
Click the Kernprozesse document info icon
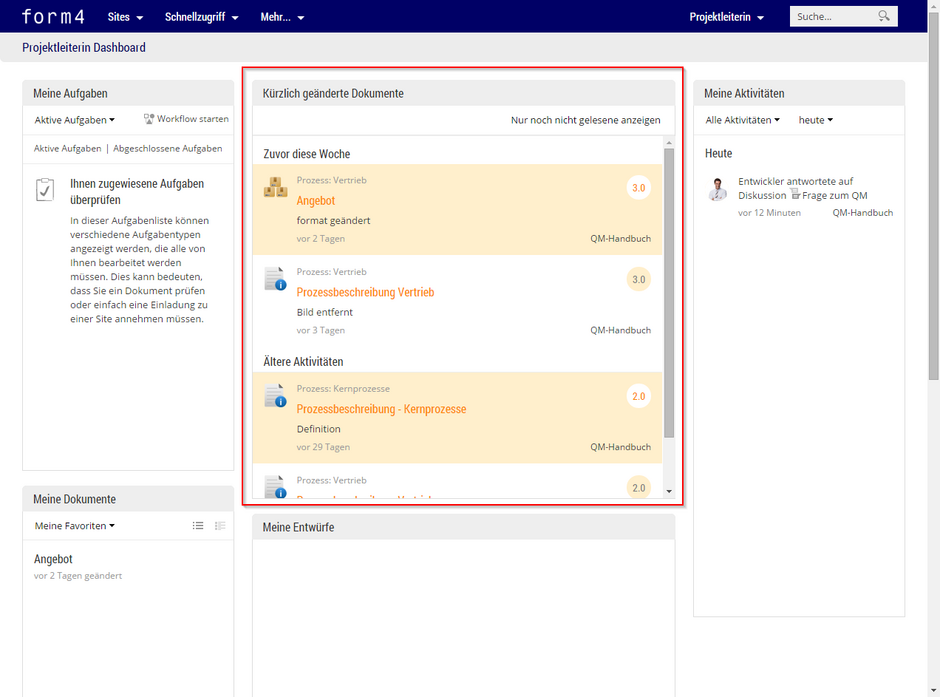(x=275, y=396)
